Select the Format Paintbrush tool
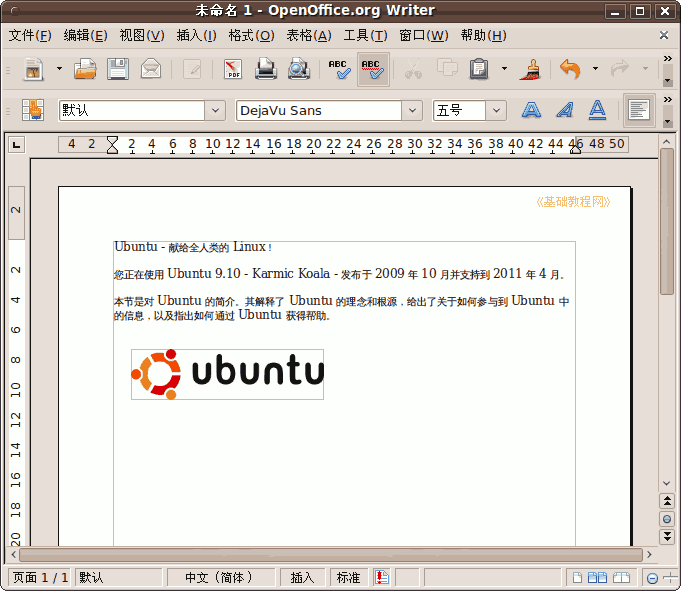The image size is (681, 591). tap(530, 69)
